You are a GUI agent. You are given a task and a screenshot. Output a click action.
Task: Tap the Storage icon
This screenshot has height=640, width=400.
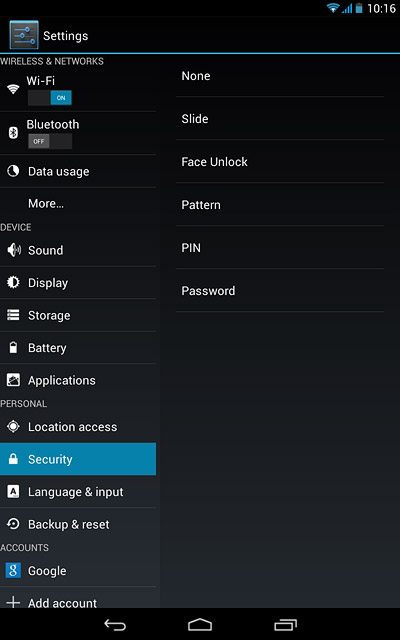pos(13,315)
